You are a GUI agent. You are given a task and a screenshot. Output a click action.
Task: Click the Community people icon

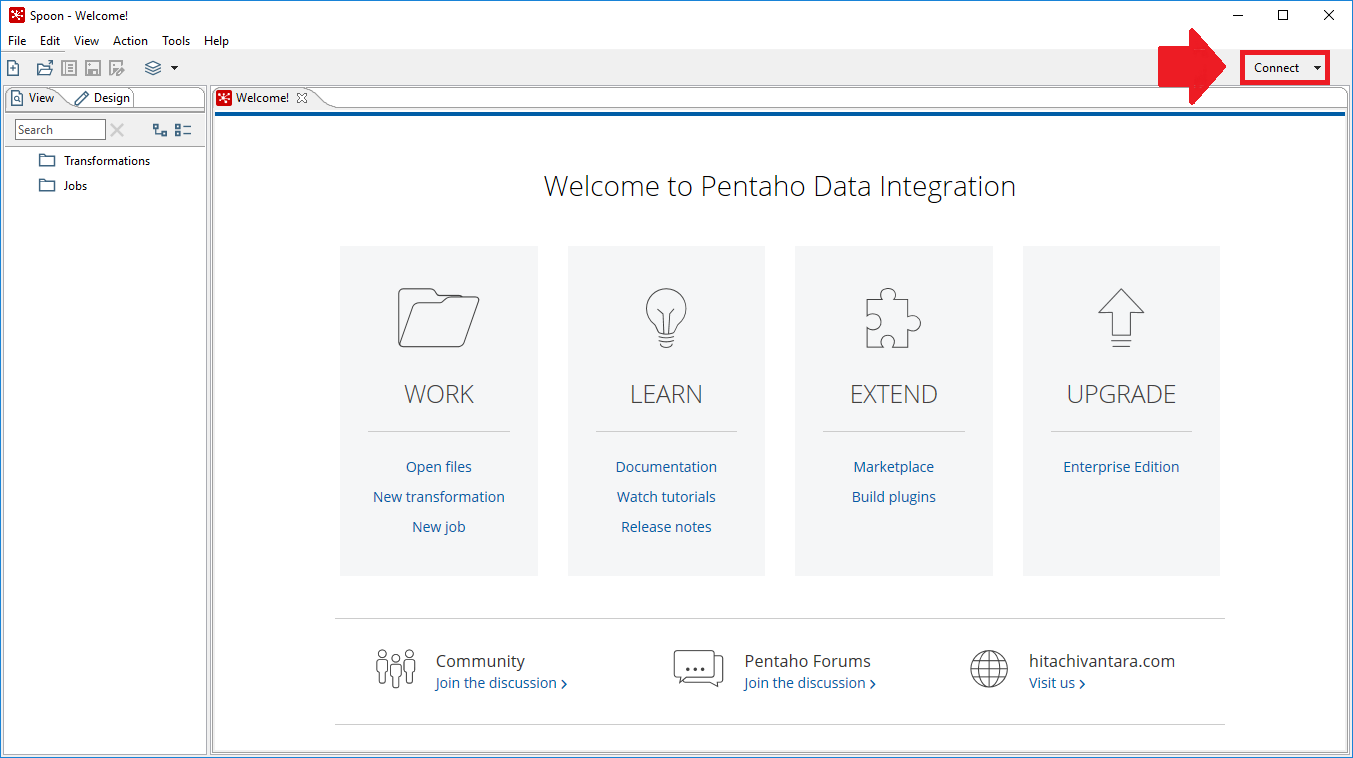(x=395, y=668)
